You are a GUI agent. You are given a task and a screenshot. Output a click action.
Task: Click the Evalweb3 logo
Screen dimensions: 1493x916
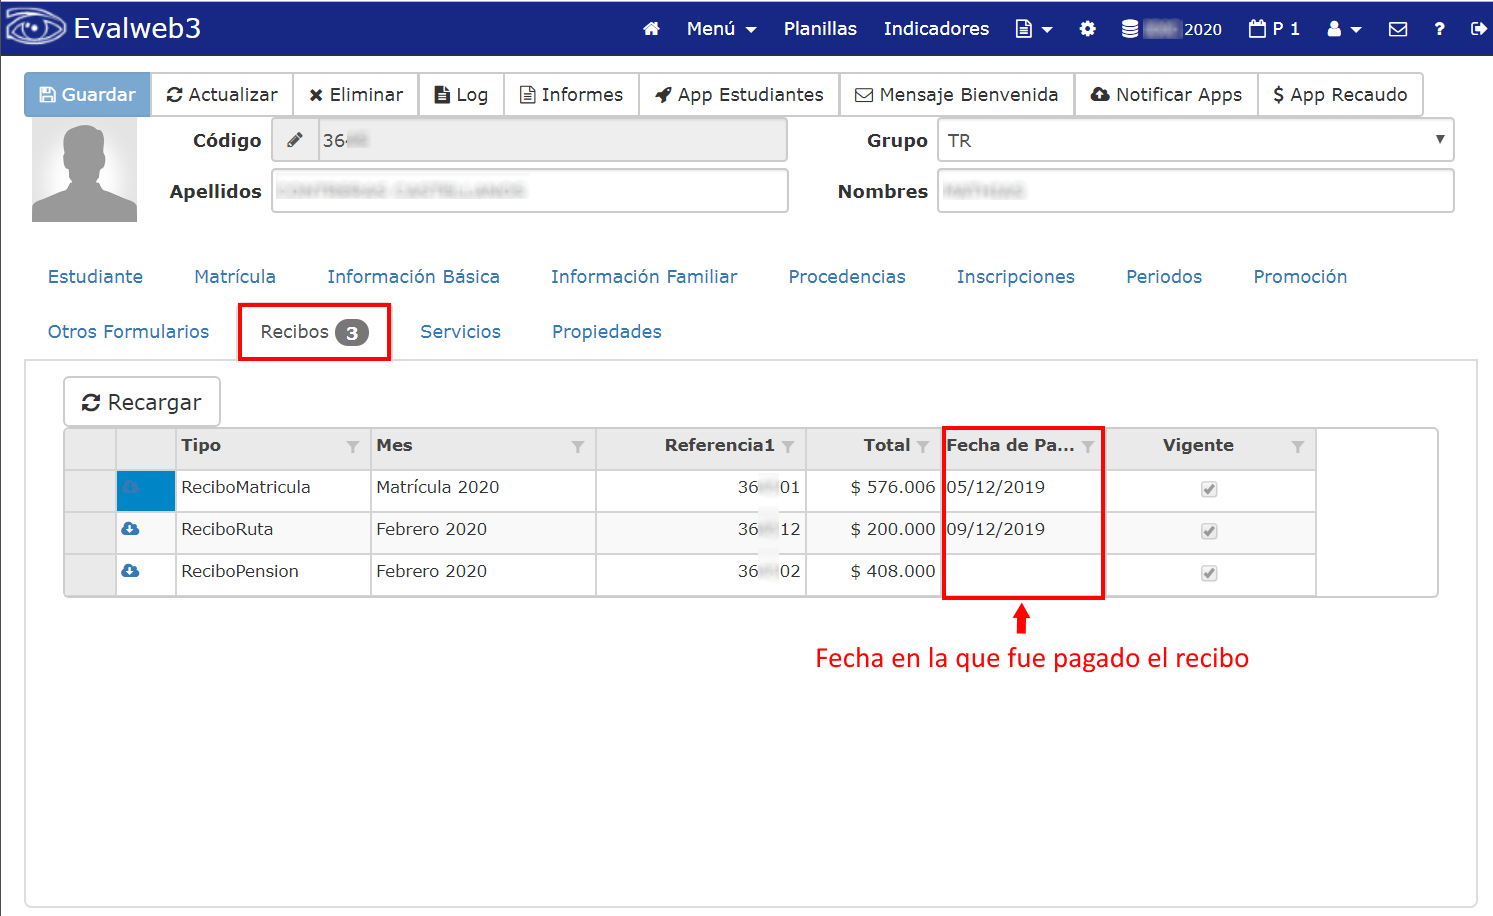coord(104,28)
